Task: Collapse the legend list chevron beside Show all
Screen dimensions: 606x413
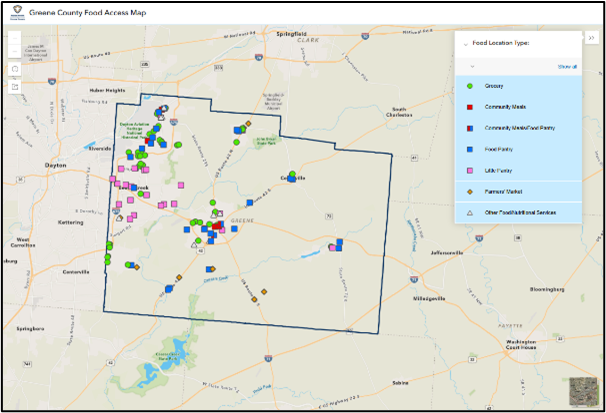Action: coord(471,66)
